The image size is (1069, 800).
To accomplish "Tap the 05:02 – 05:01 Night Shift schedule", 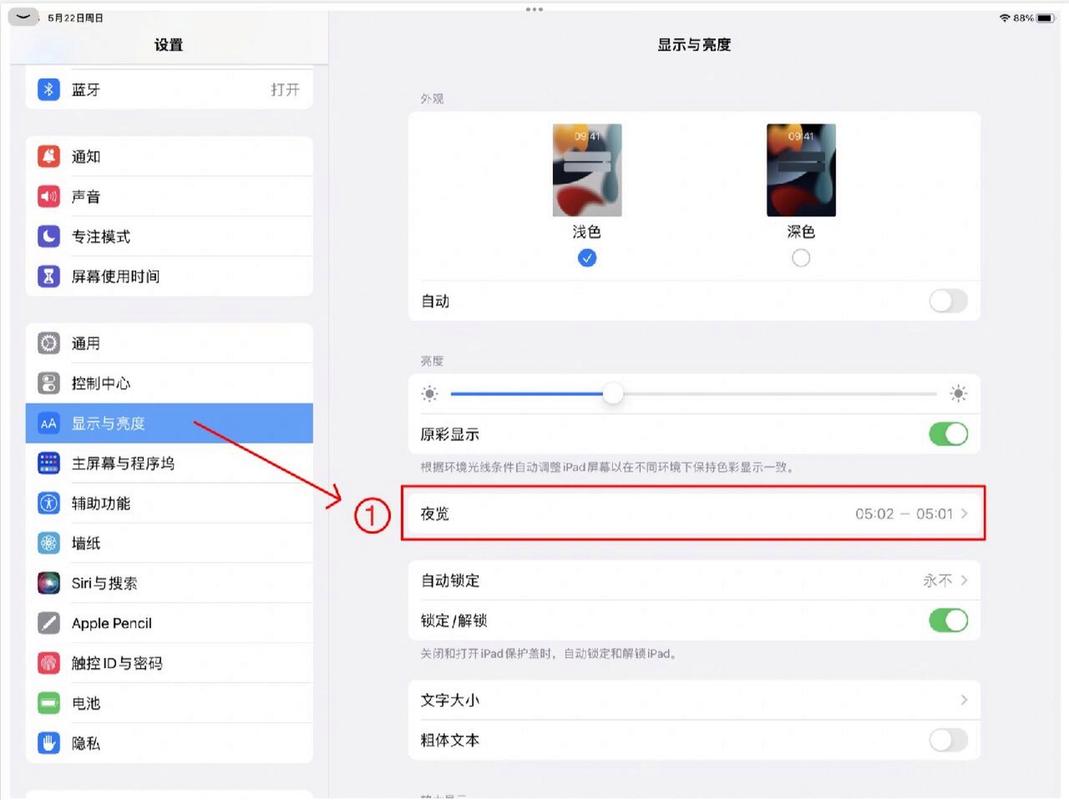I will coord(904,514).
